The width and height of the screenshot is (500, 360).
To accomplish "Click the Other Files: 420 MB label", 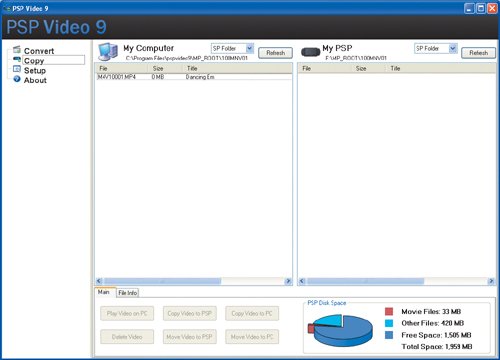I will 433,323.
